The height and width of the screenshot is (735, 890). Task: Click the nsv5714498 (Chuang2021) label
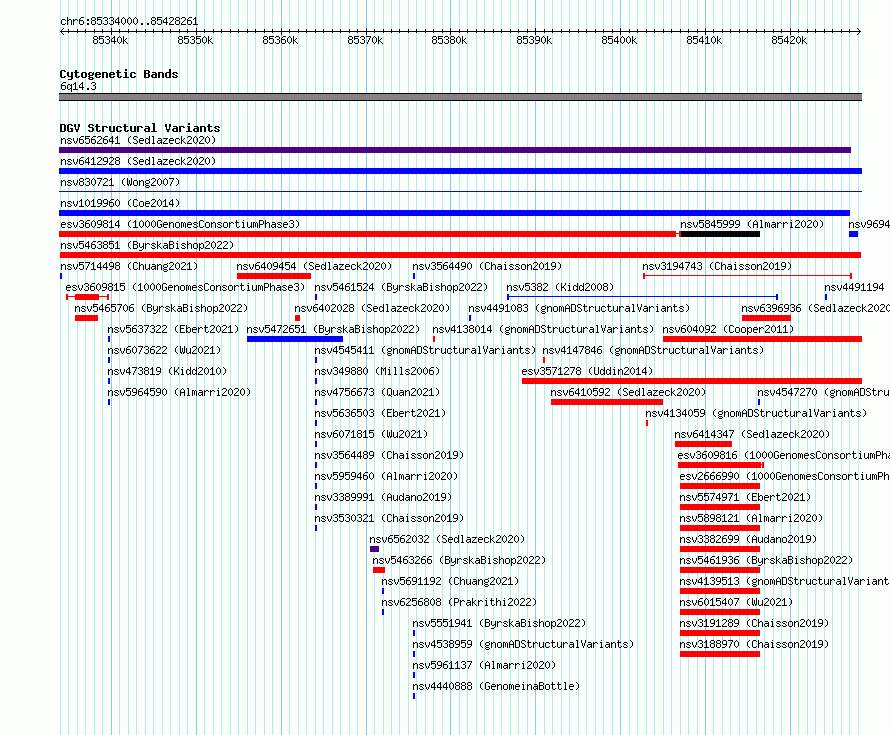129,266
